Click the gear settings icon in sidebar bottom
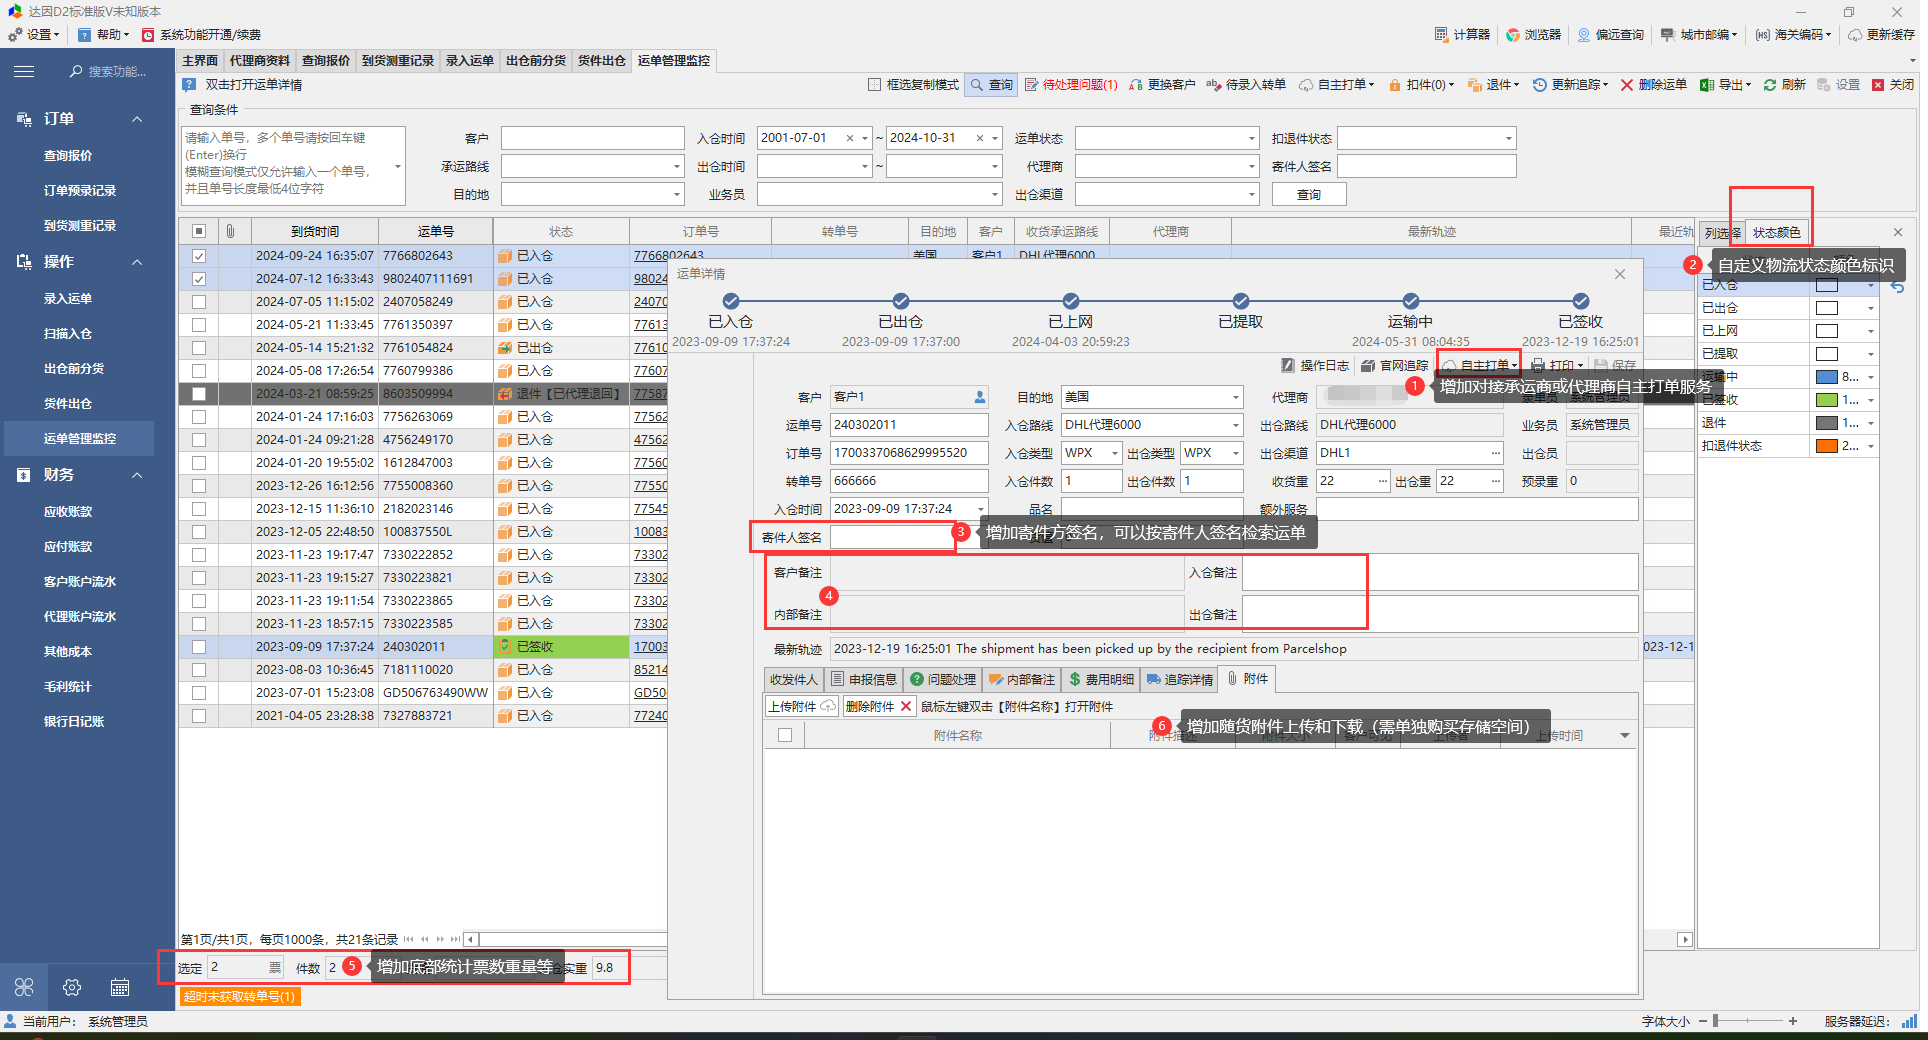1928x1040 pixels. pos(72,988)
